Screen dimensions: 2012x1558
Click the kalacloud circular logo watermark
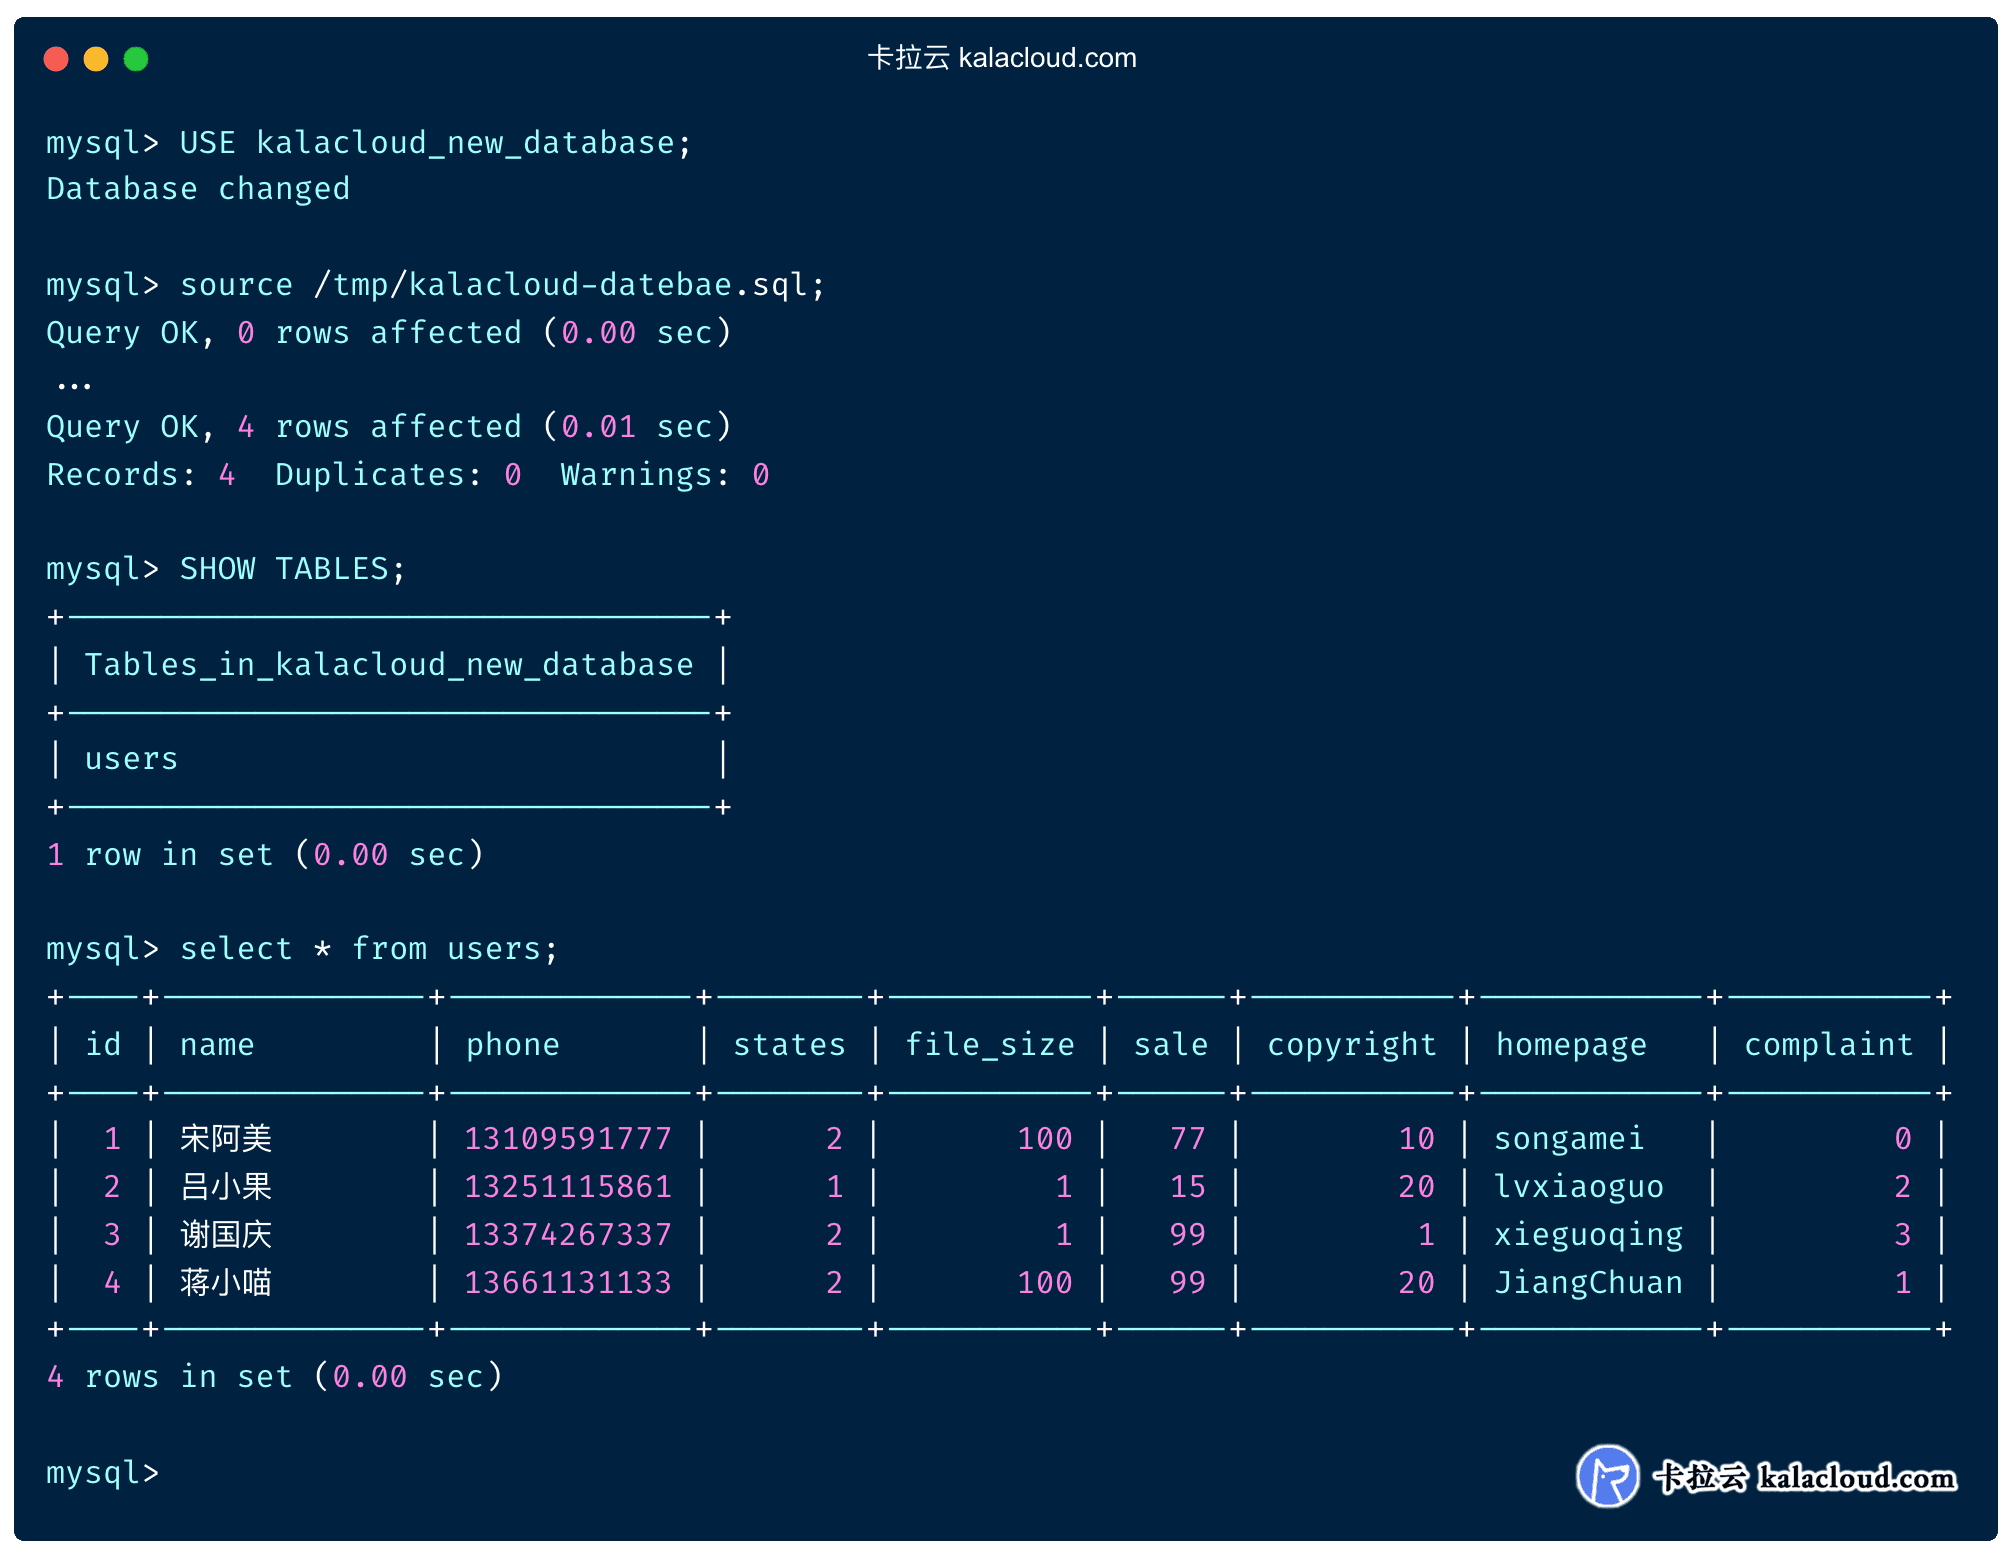1610,1476
